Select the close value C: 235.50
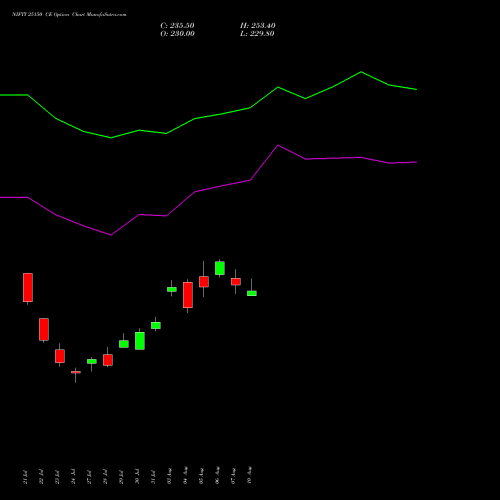Viewport: 500px width, 500px height. point(177,26)
